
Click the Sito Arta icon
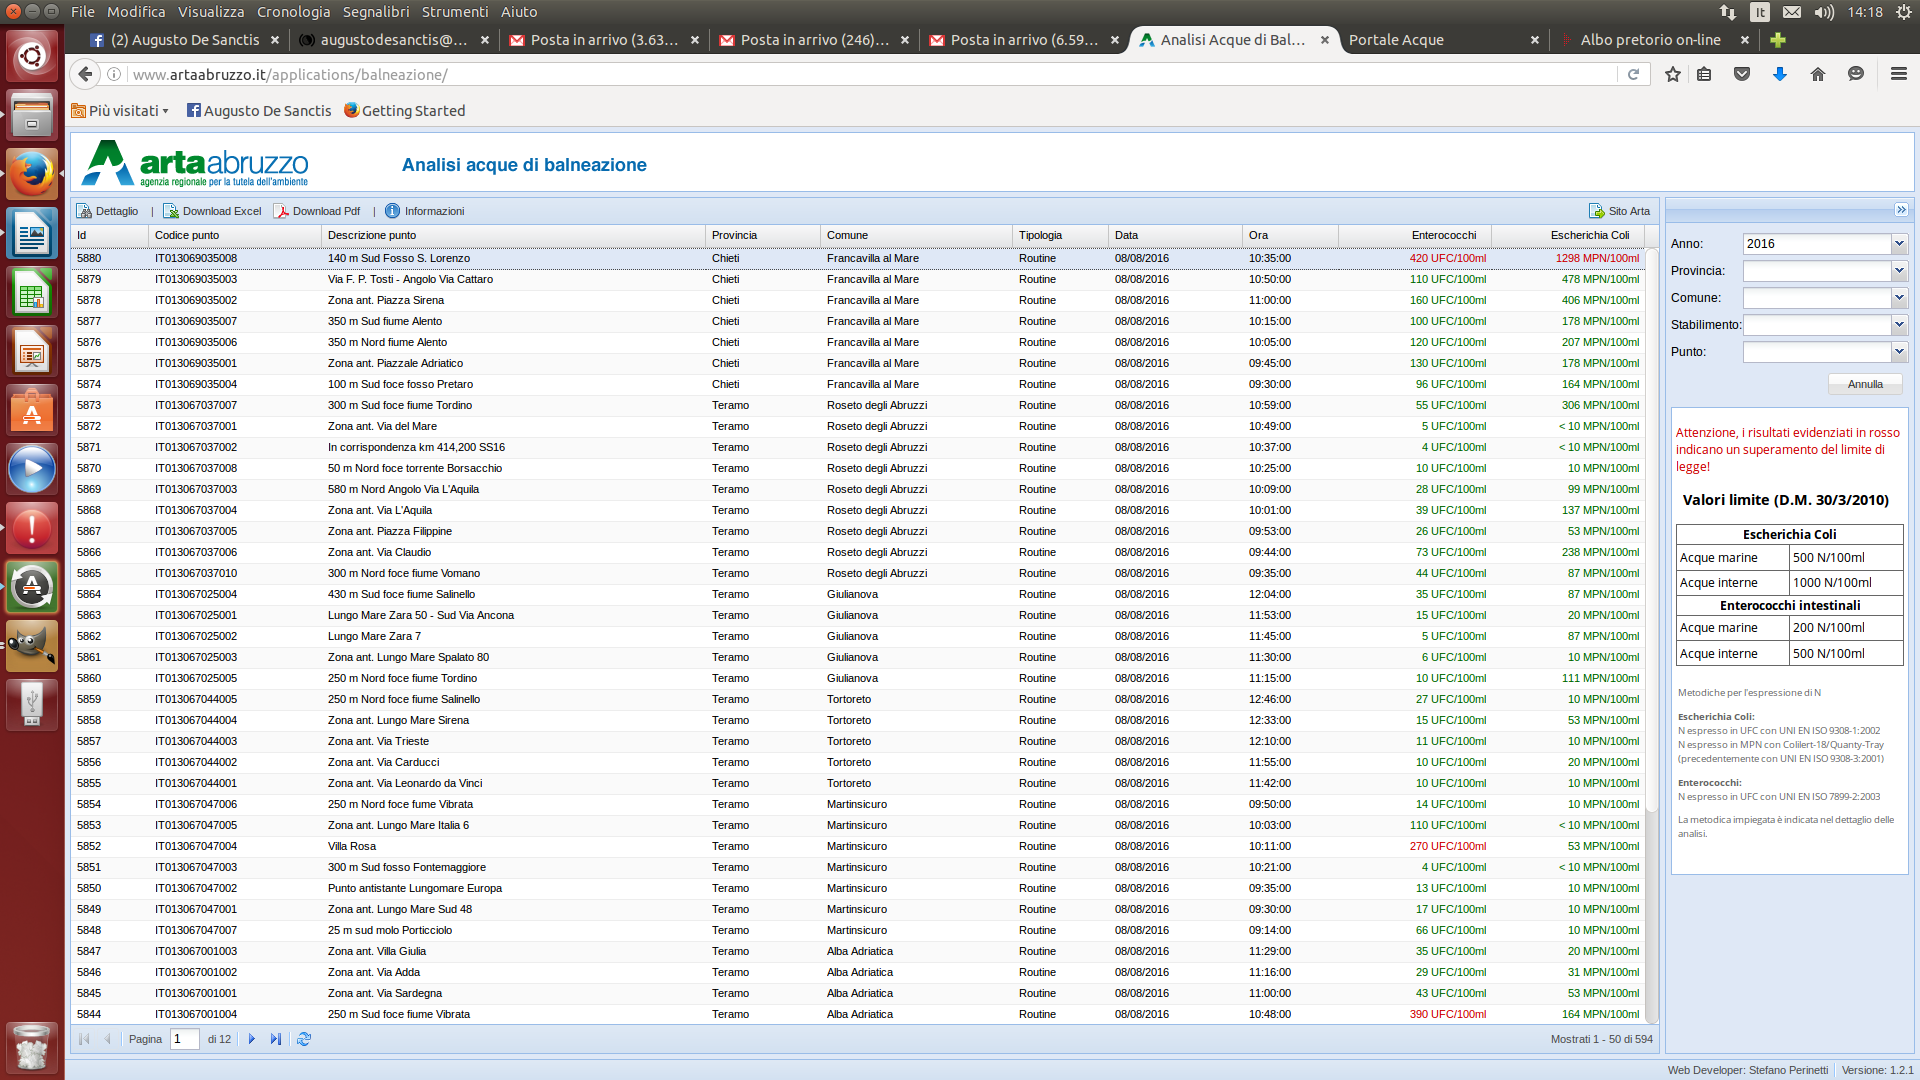pos(1597,211)
